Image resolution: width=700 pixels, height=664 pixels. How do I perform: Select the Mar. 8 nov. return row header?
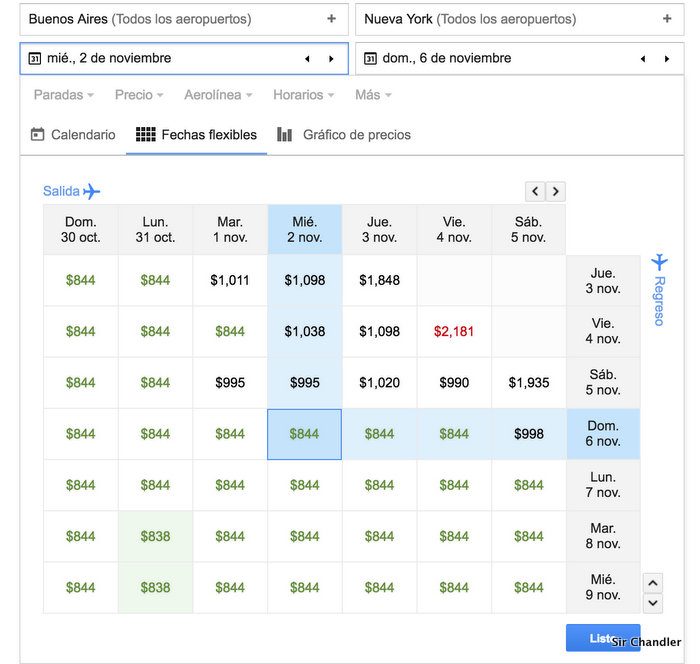(603, 536)
